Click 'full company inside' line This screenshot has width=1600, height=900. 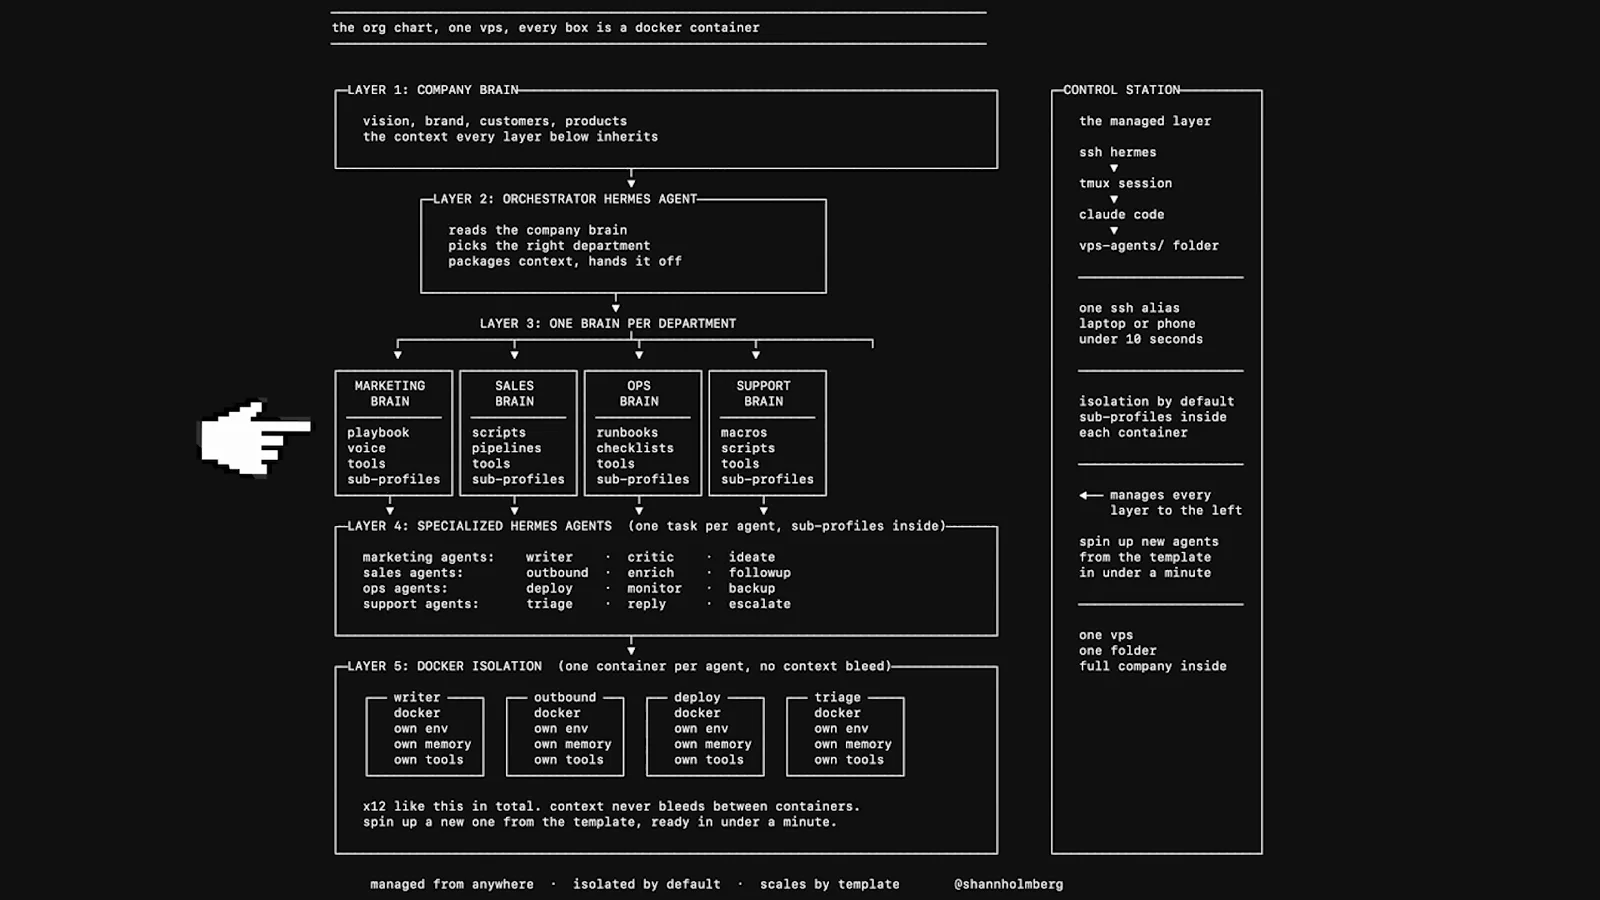1152,666
